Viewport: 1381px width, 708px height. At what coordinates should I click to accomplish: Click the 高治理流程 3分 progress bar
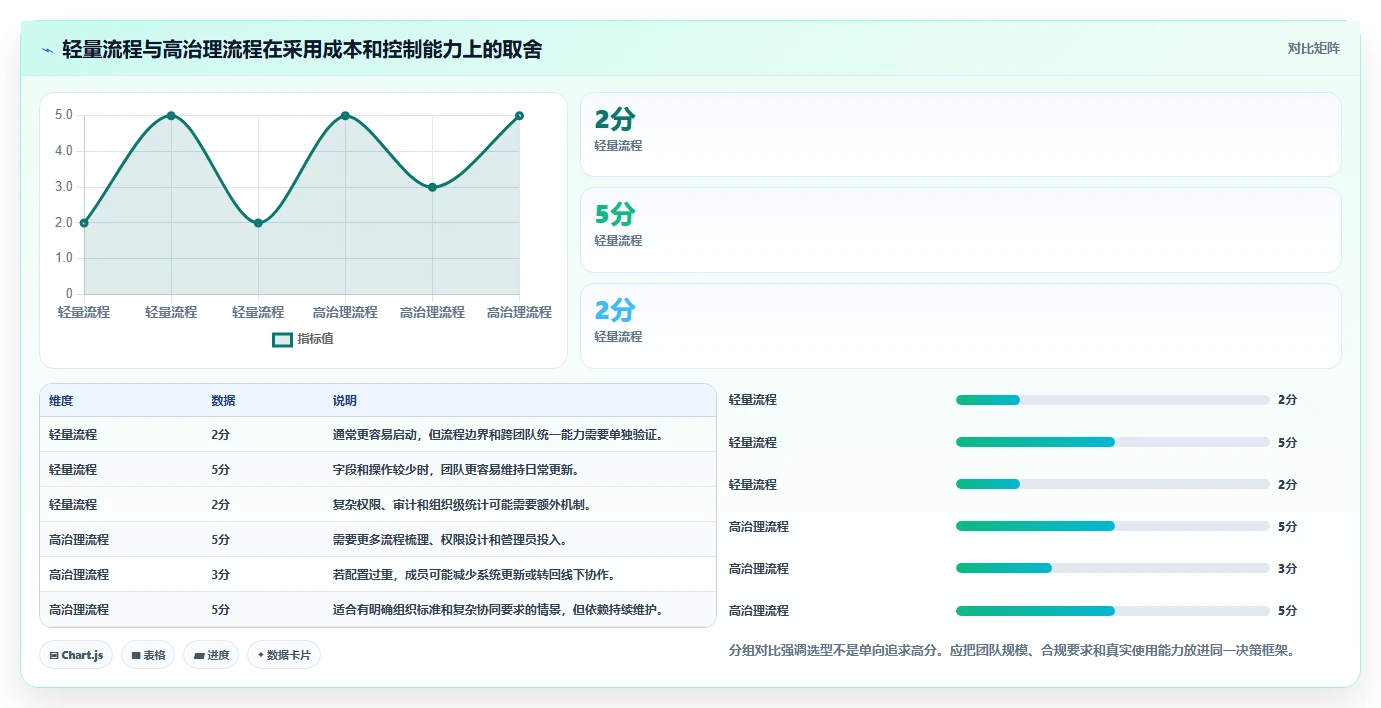point(1113,568)
